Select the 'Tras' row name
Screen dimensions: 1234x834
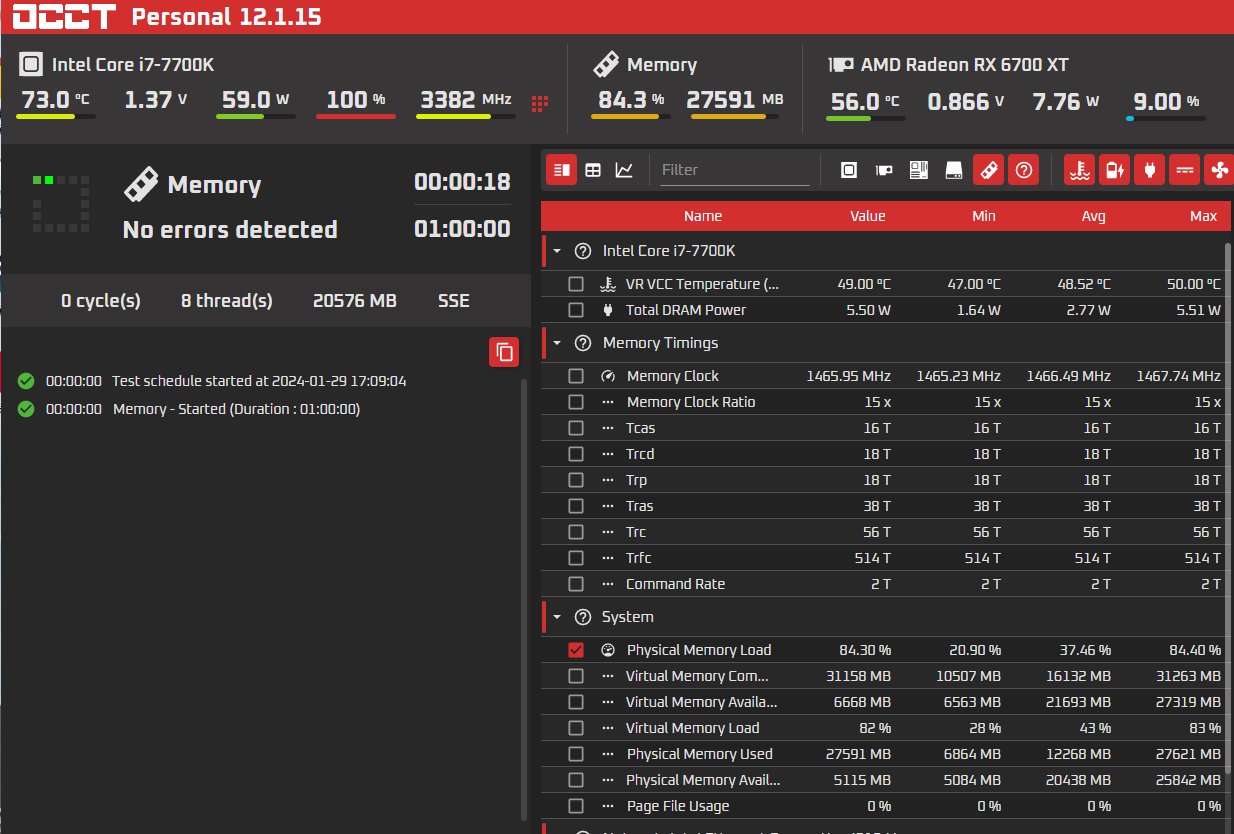pyautogui.click(x=640, y=506)
